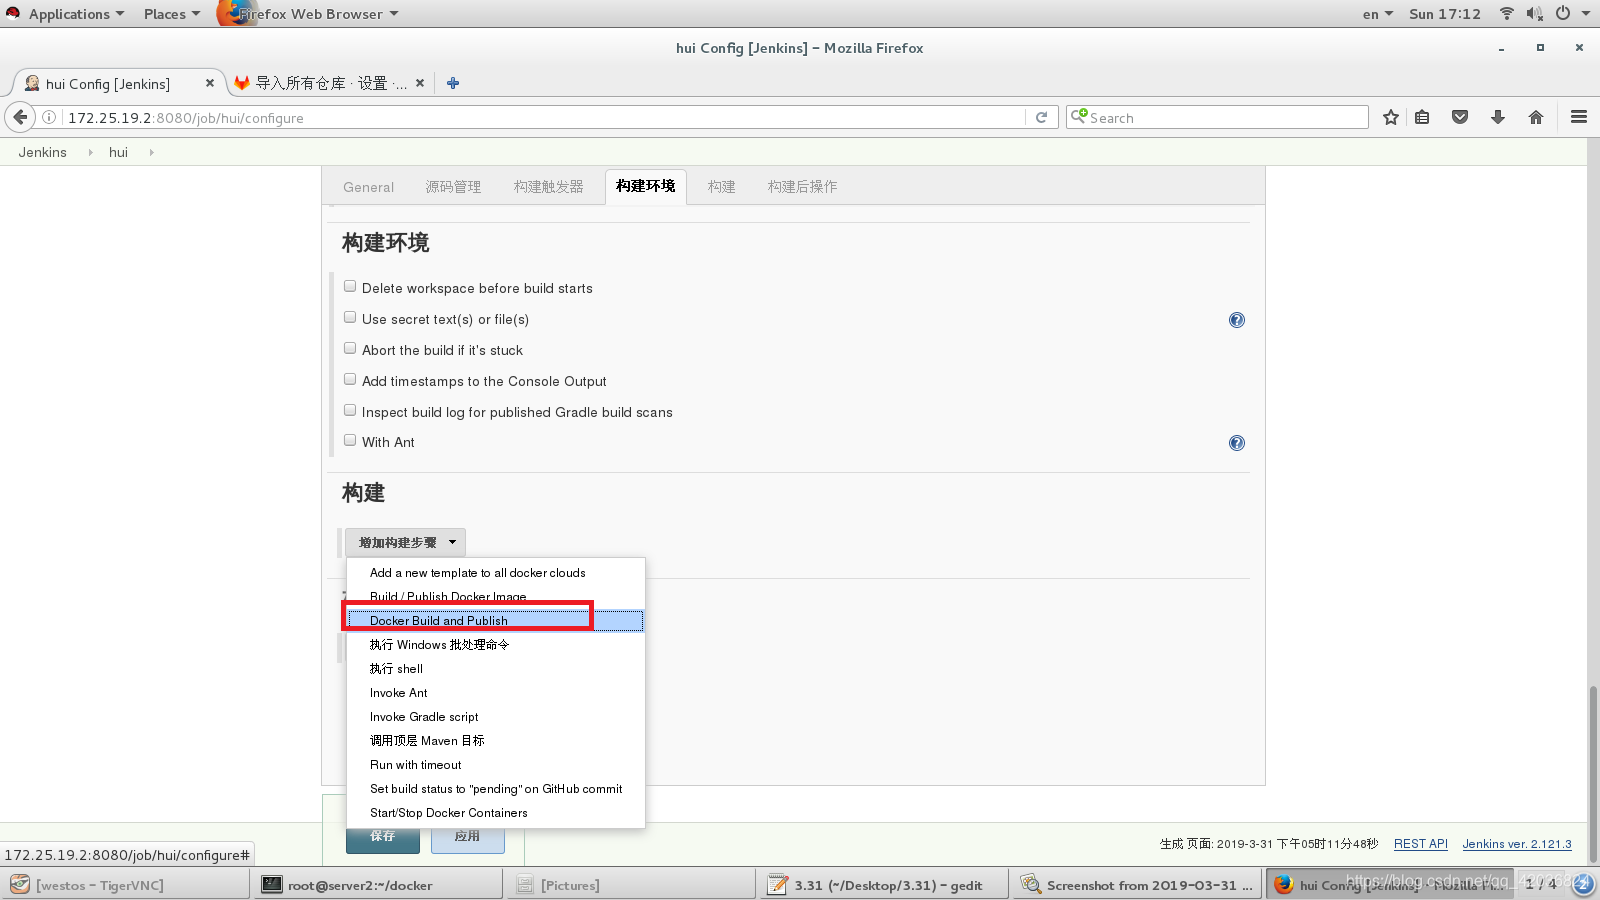Enable Inspect build log for Gradle scans
The width and height of the screenshot is (1600, 900).
[350, 410]
